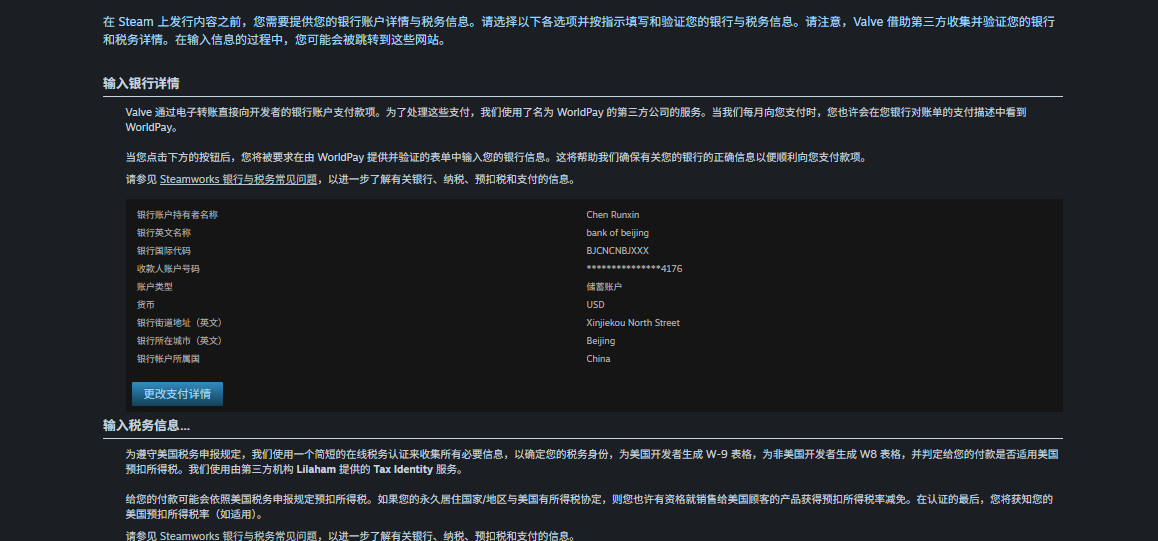Viewport: 1158px width, 541px height.
Task: Select the 银行帐户所属国 label
Action: tap(168, 359)
